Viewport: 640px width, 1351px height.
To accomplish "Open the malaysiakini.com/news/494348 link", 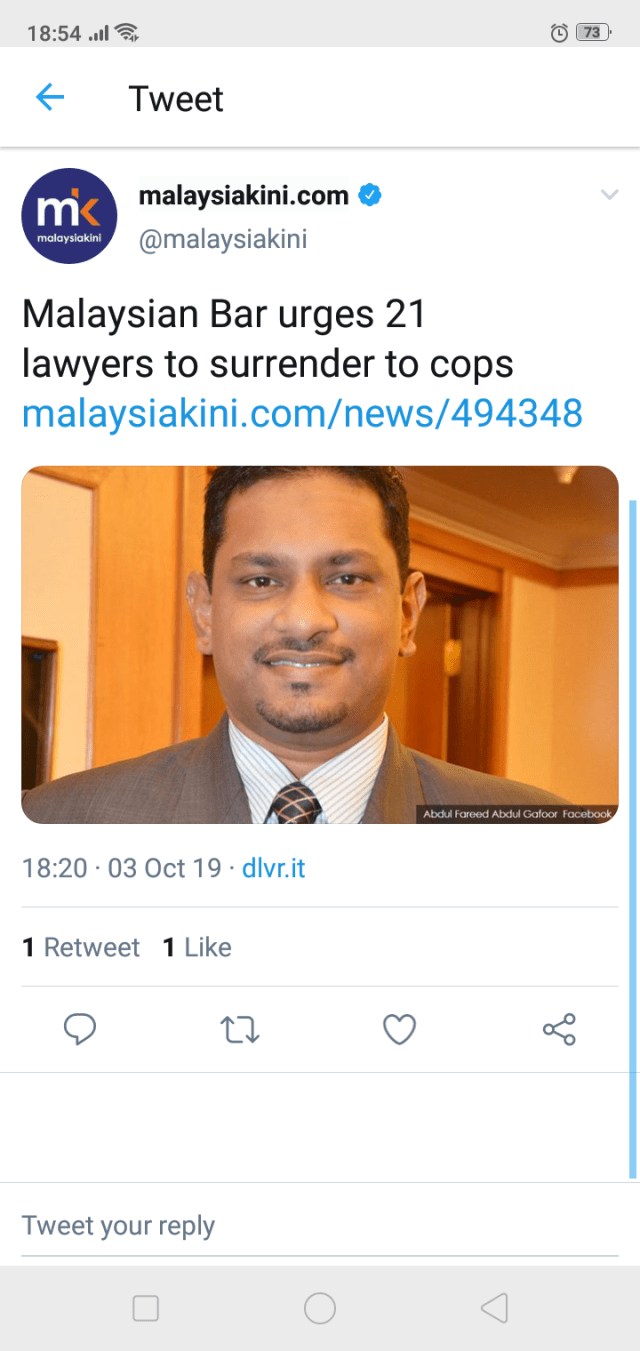I will pyautogui.click(x=302, y=412).
